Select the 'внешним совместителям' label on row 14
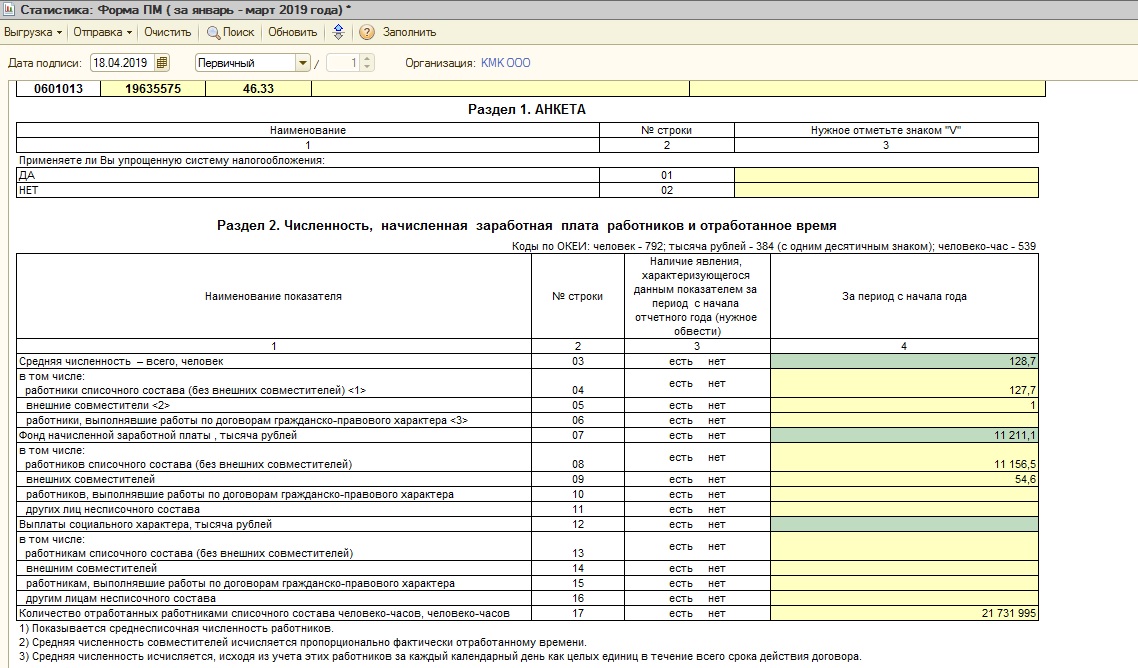This screenshot has height=668, width=1138. (x=91, y=569)
